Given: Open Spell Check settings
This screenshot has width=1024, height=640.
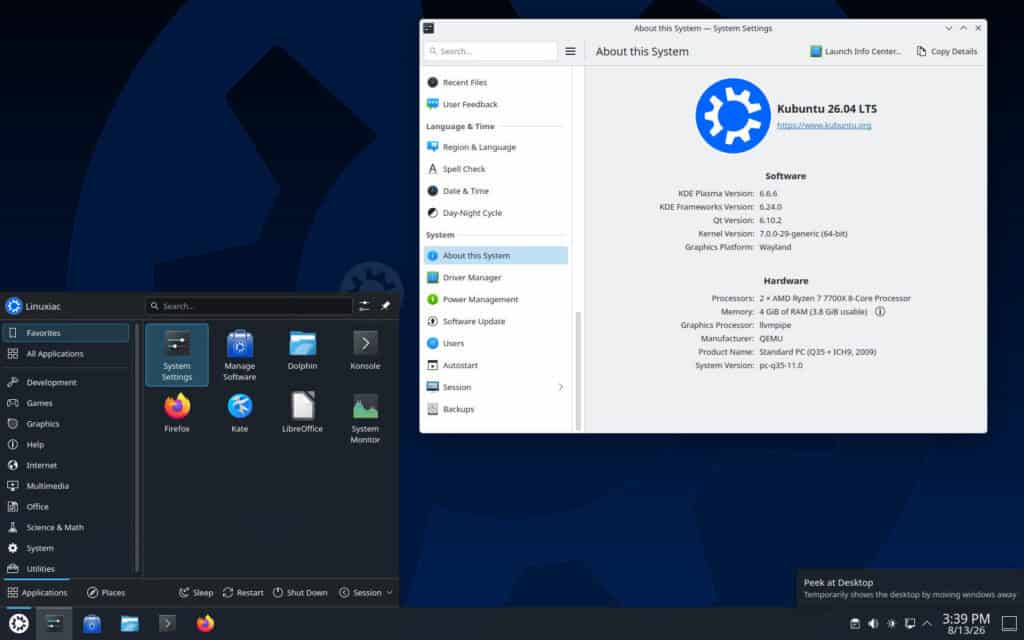Looking at the screenshot, I should point(496,169).
